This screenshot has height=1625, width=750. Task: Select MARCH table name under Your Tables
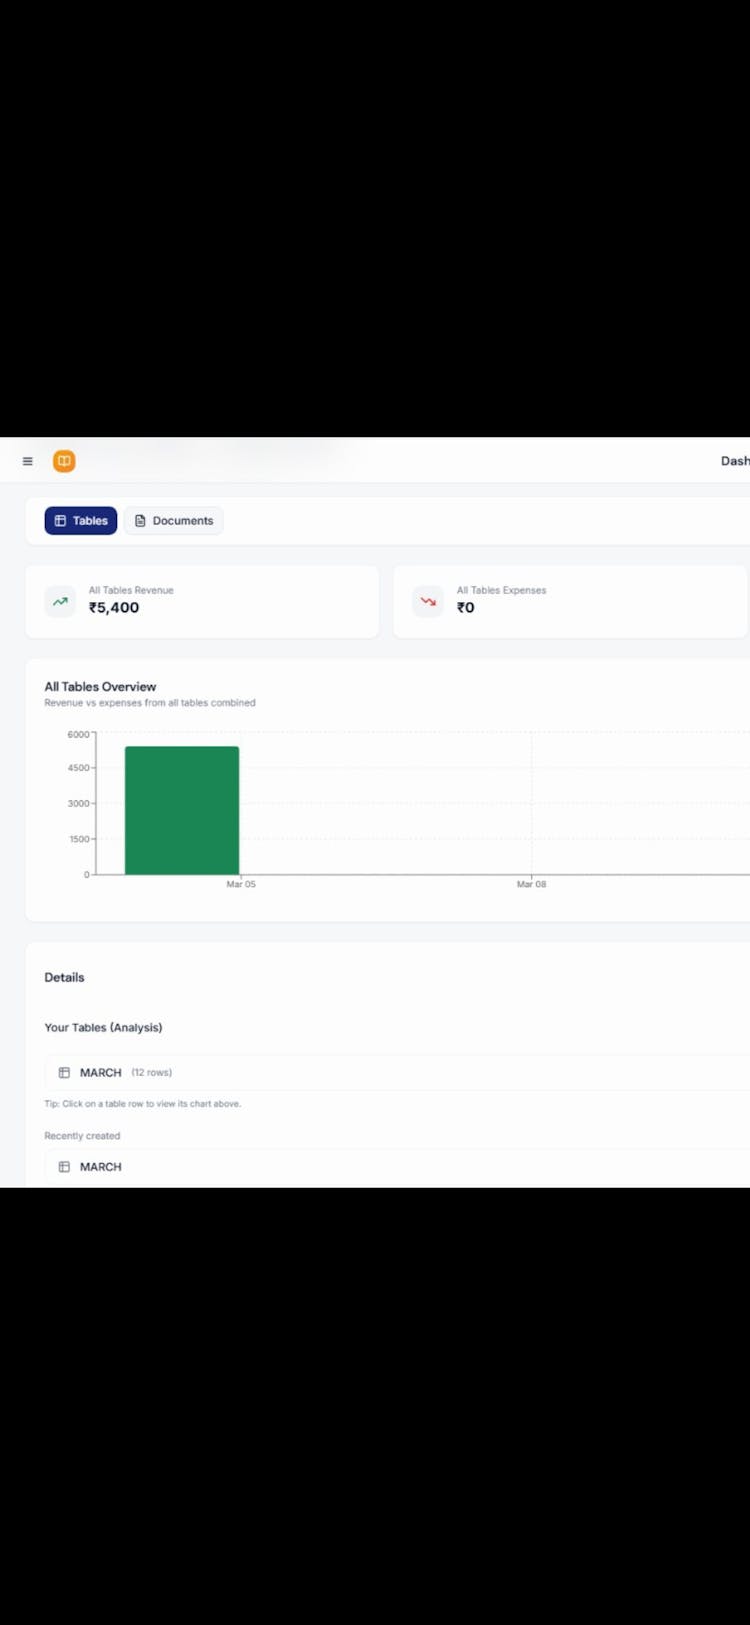tap(101, 1072)
